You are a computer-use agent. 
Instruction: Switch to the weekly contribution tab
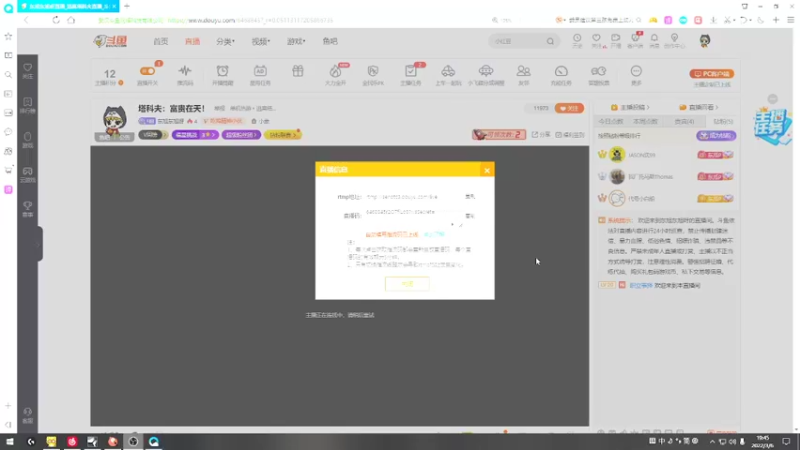pyautogui.click(x=645, y=121)
